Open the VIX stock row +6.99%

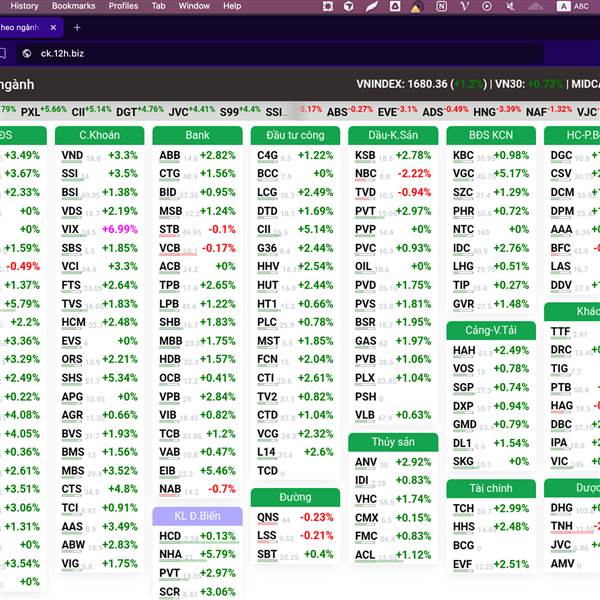pos(99,230)
